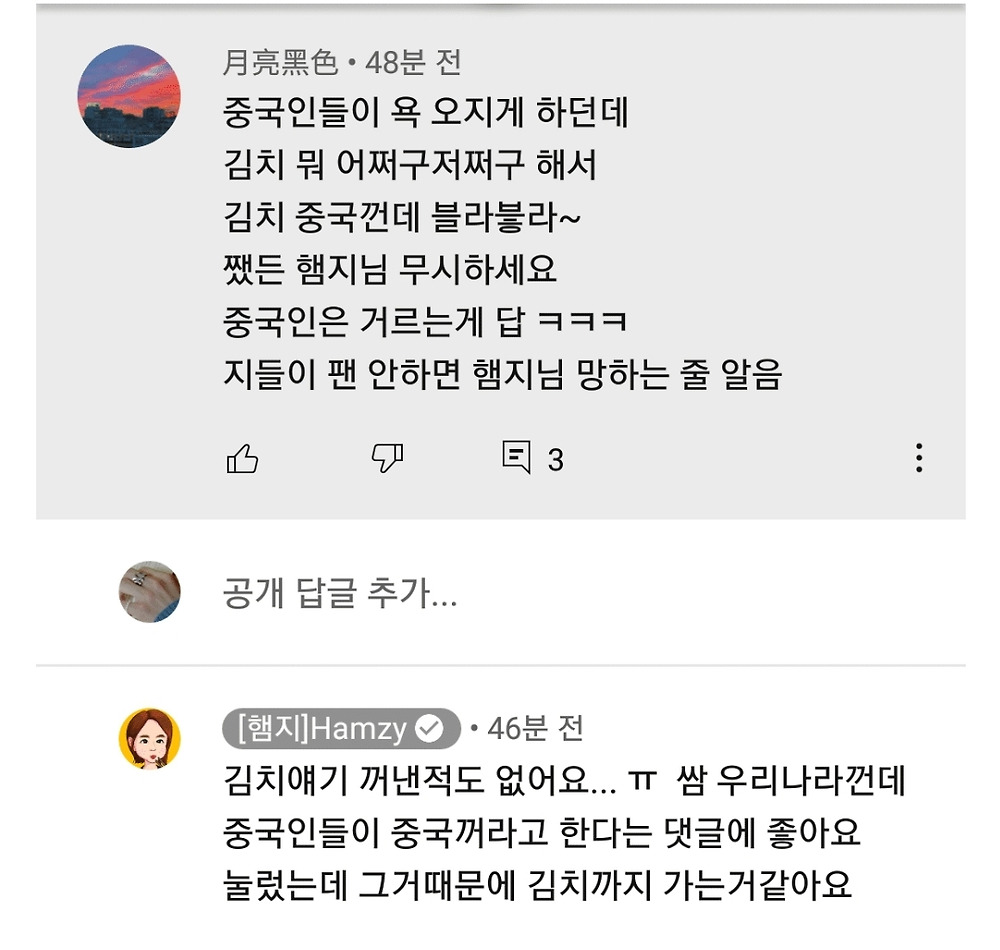Viewport: 1000px width, 950px height.
Task: Focus the '공개 답글 추가...' reply field
Action: pos(340,594)
